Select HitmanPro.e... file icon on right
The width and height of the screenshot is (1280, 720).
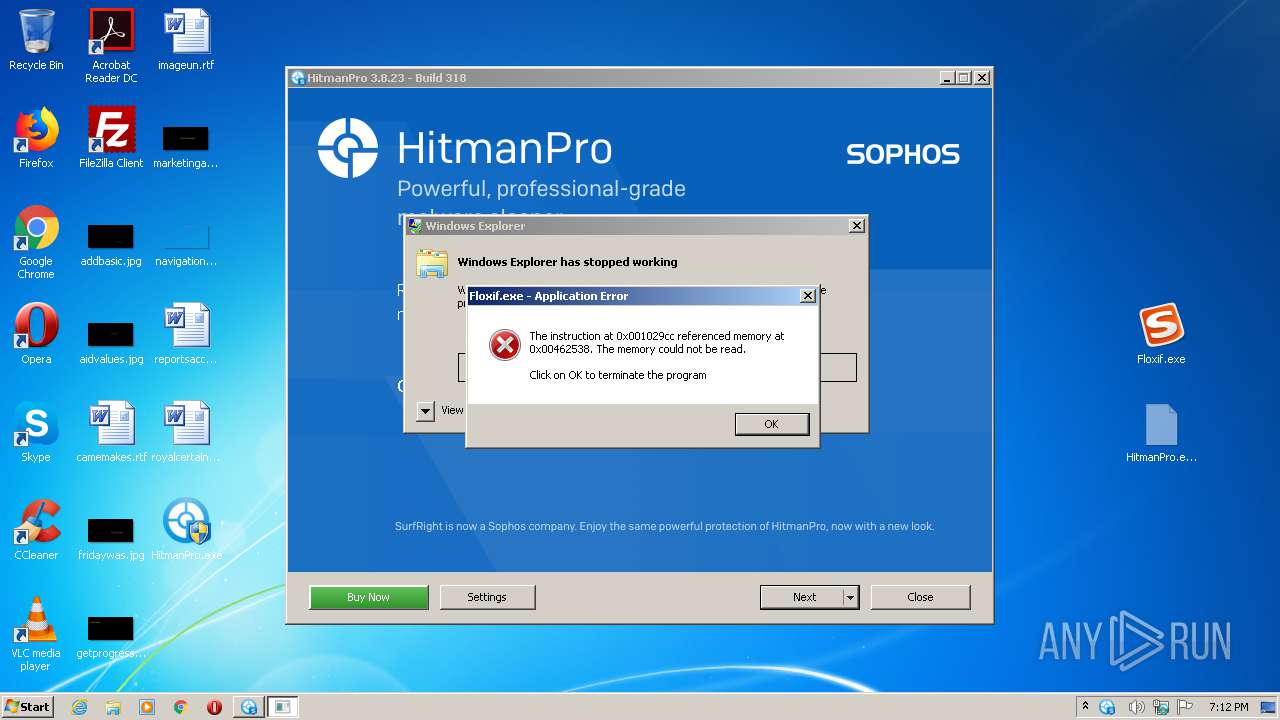[x=1161, y=432]
